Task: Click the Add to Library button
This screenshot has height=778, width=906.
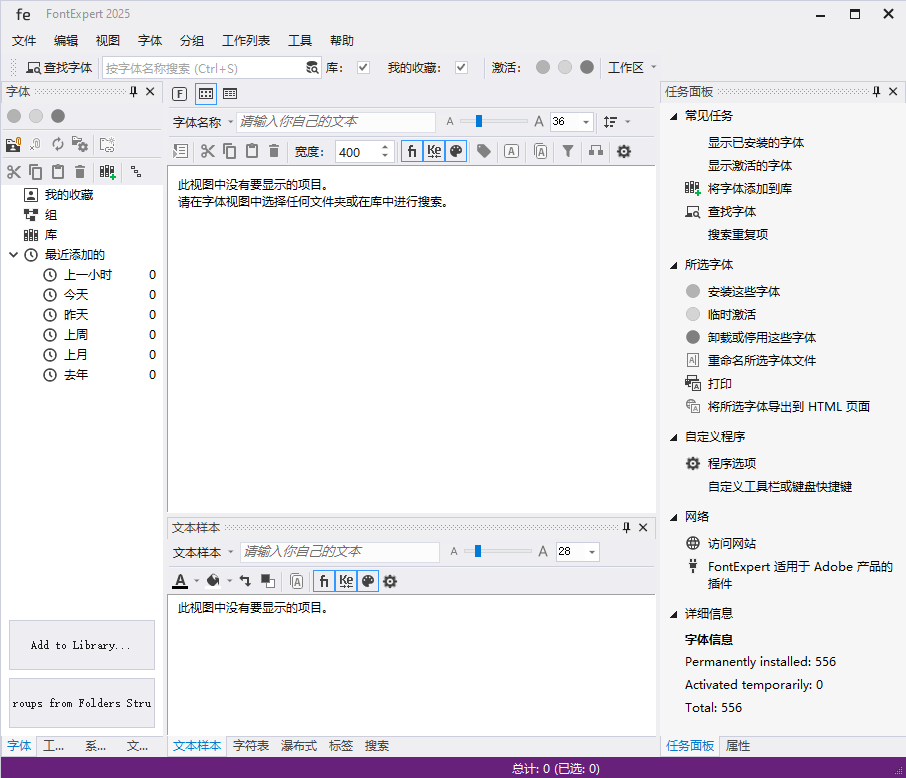Action: click(x=81, y=644)
